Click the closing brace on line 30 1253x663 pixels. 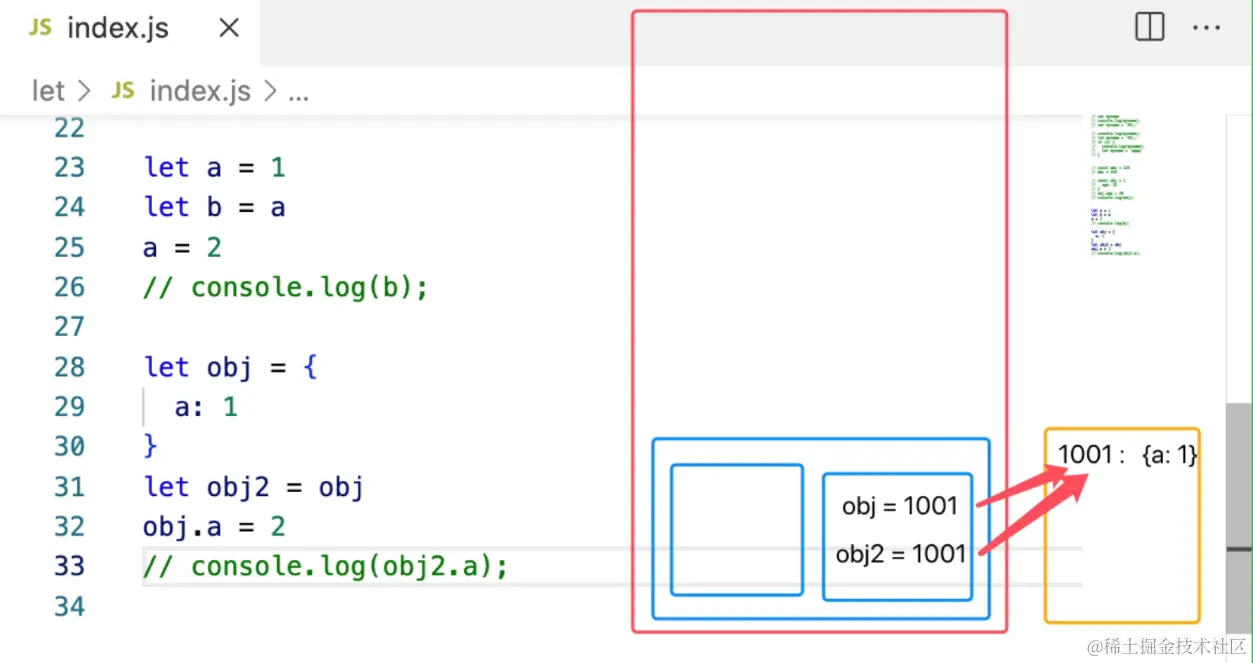(151, 446)
